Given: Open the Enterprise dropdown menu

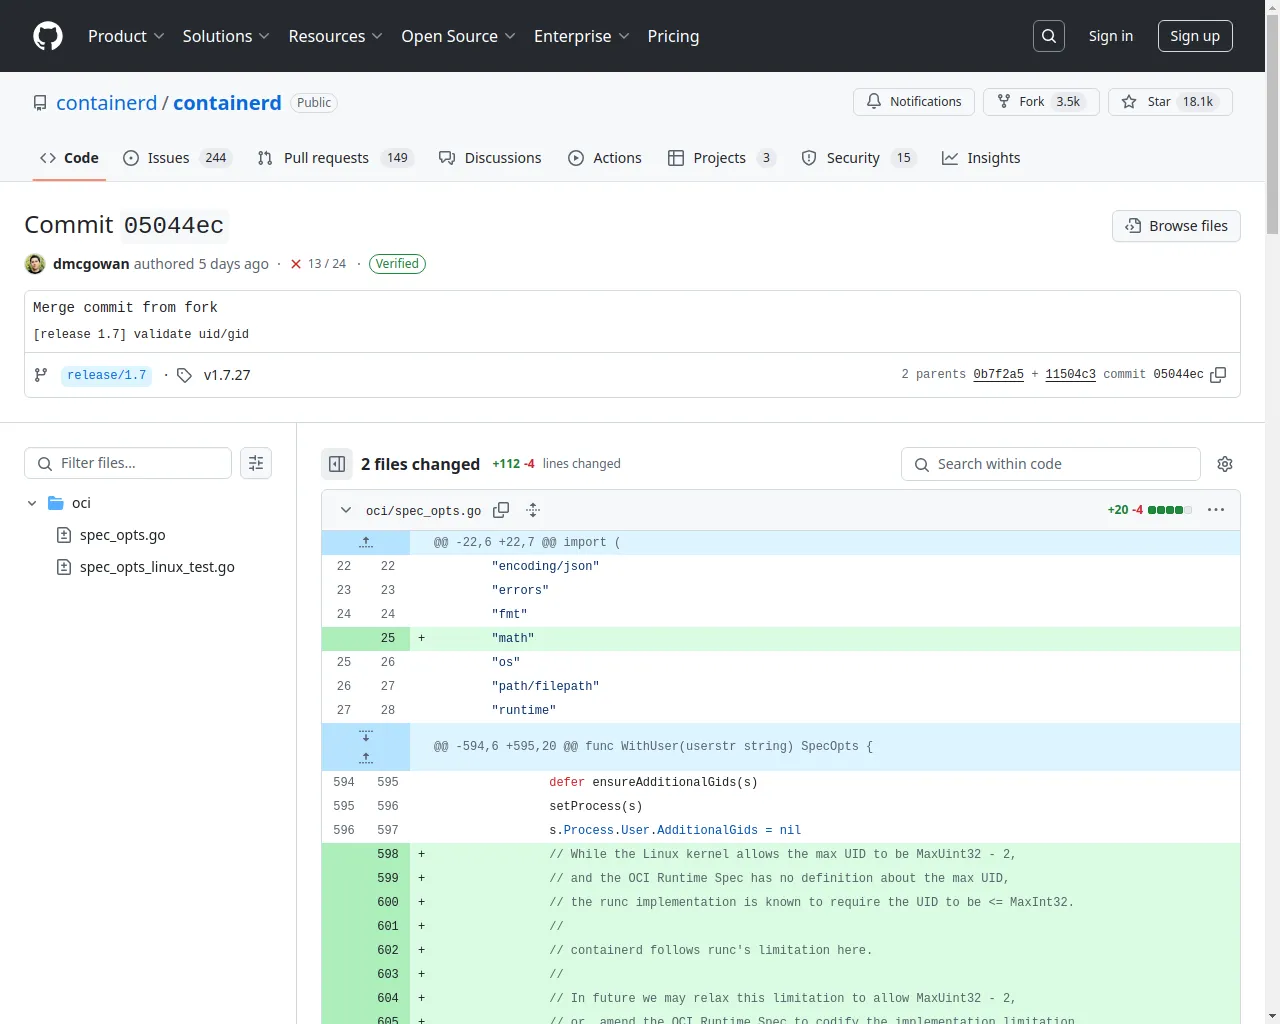Looking at the screenshot, I should tap(581, 36).
